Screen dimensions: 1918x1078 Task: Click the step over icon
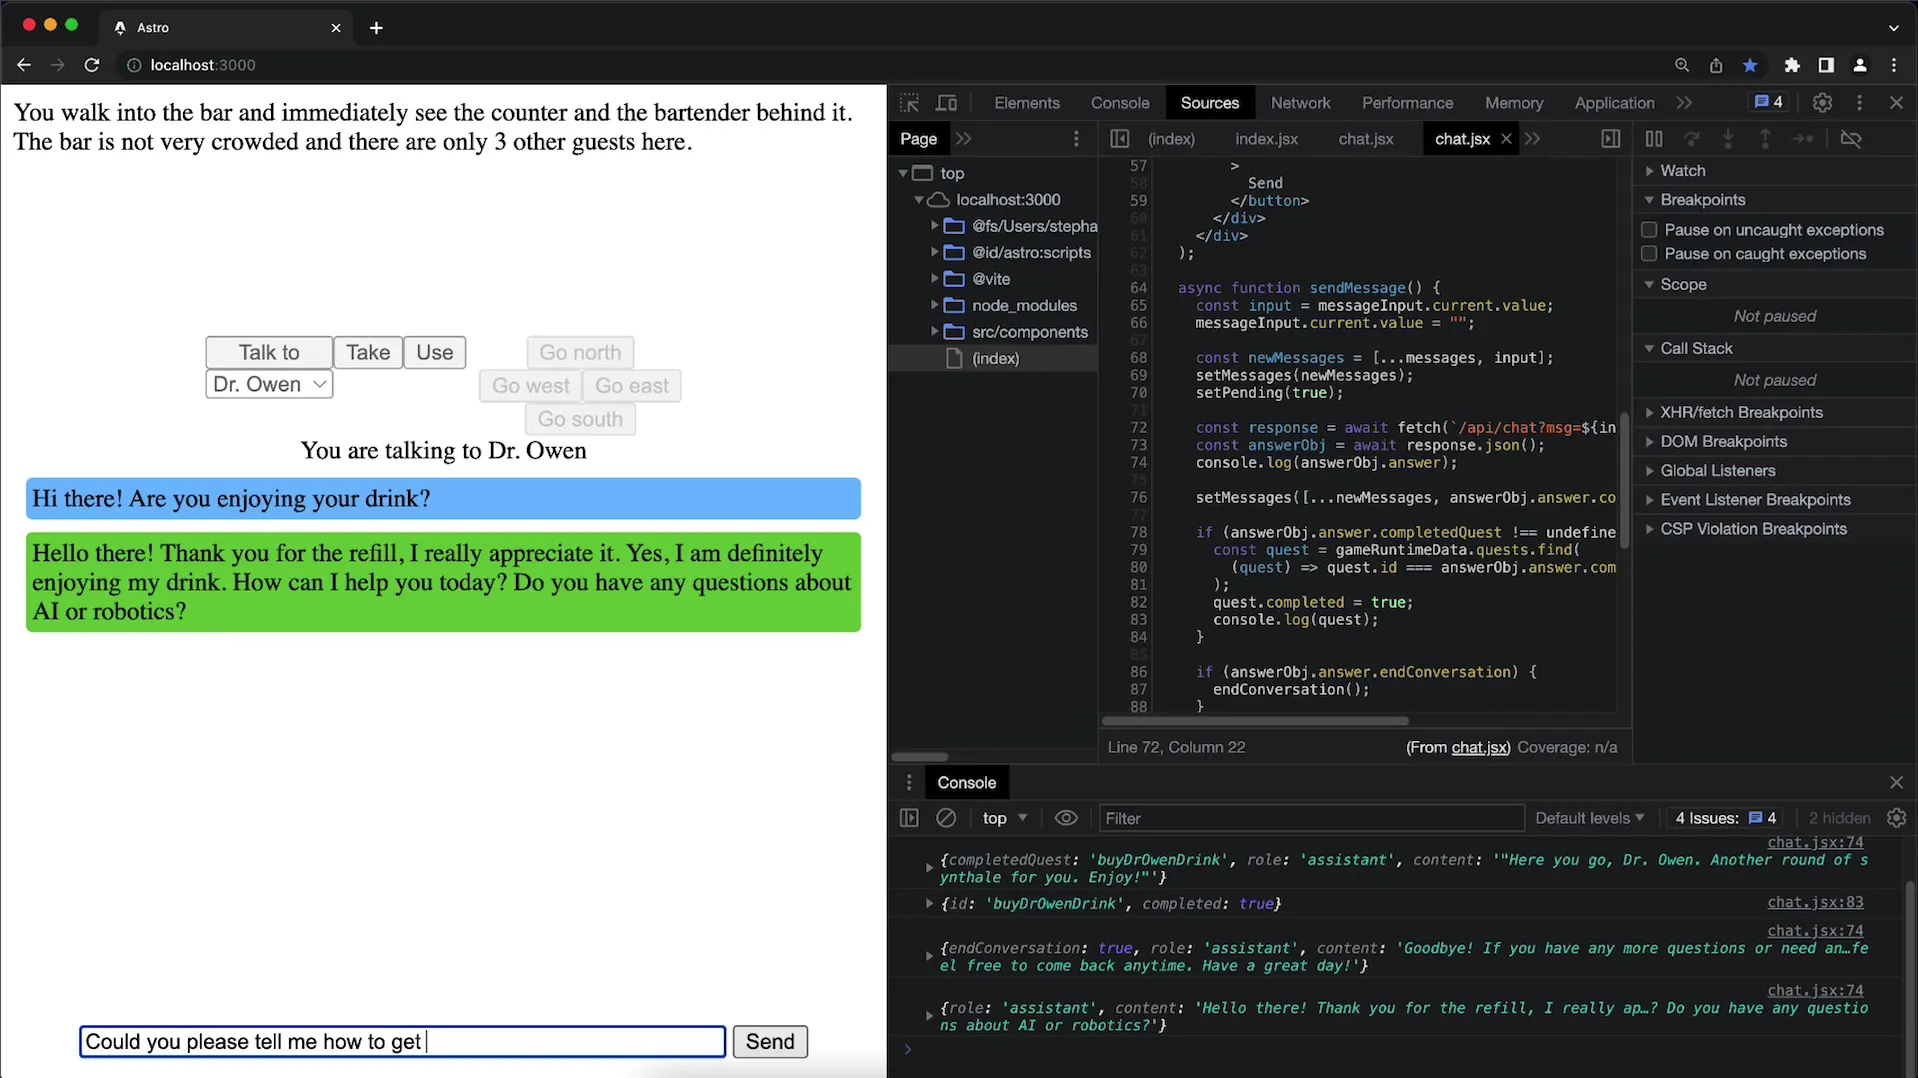click(x=1691, y=139)
